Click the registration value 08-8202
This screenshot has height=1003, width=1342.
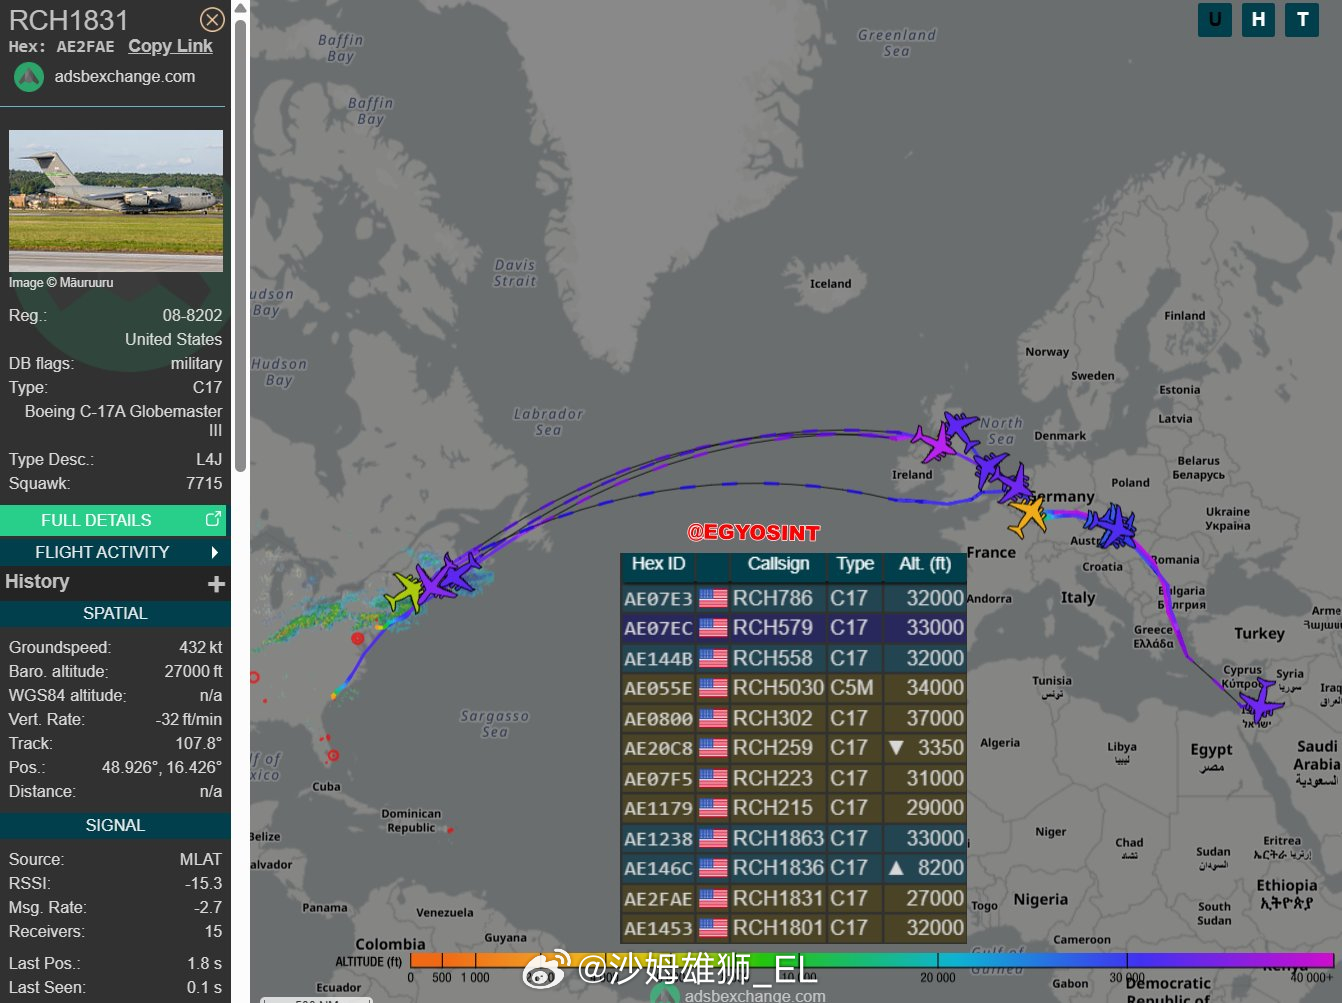[x=192, y=315]
